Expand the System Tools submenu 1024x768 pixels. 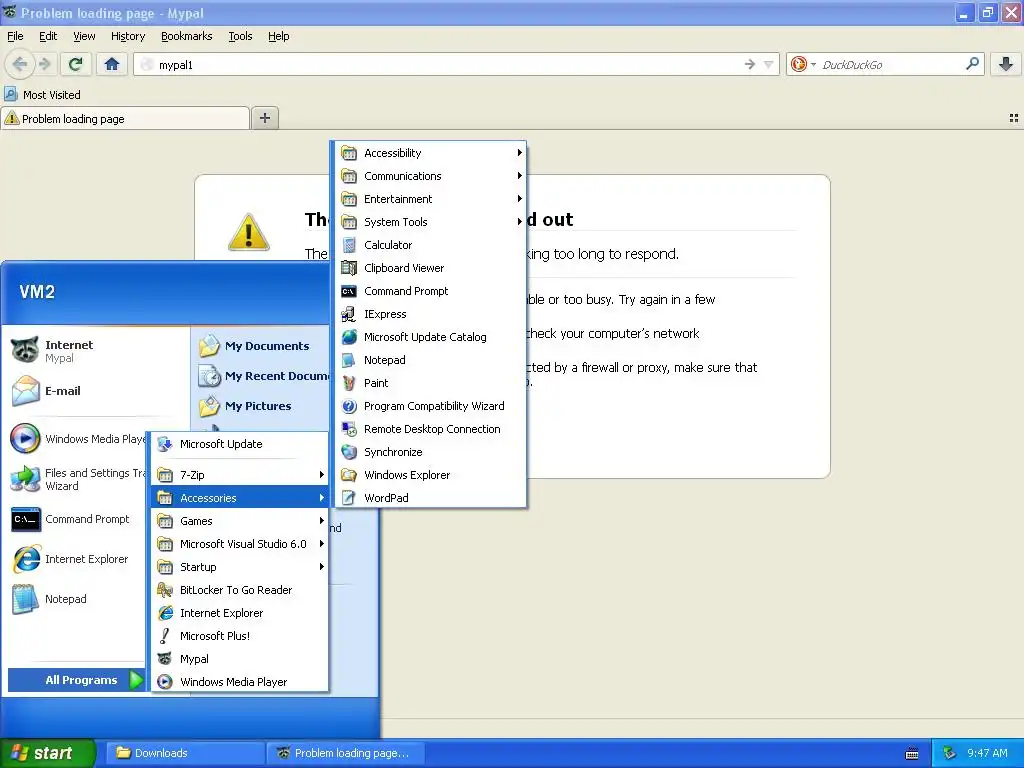430,222
